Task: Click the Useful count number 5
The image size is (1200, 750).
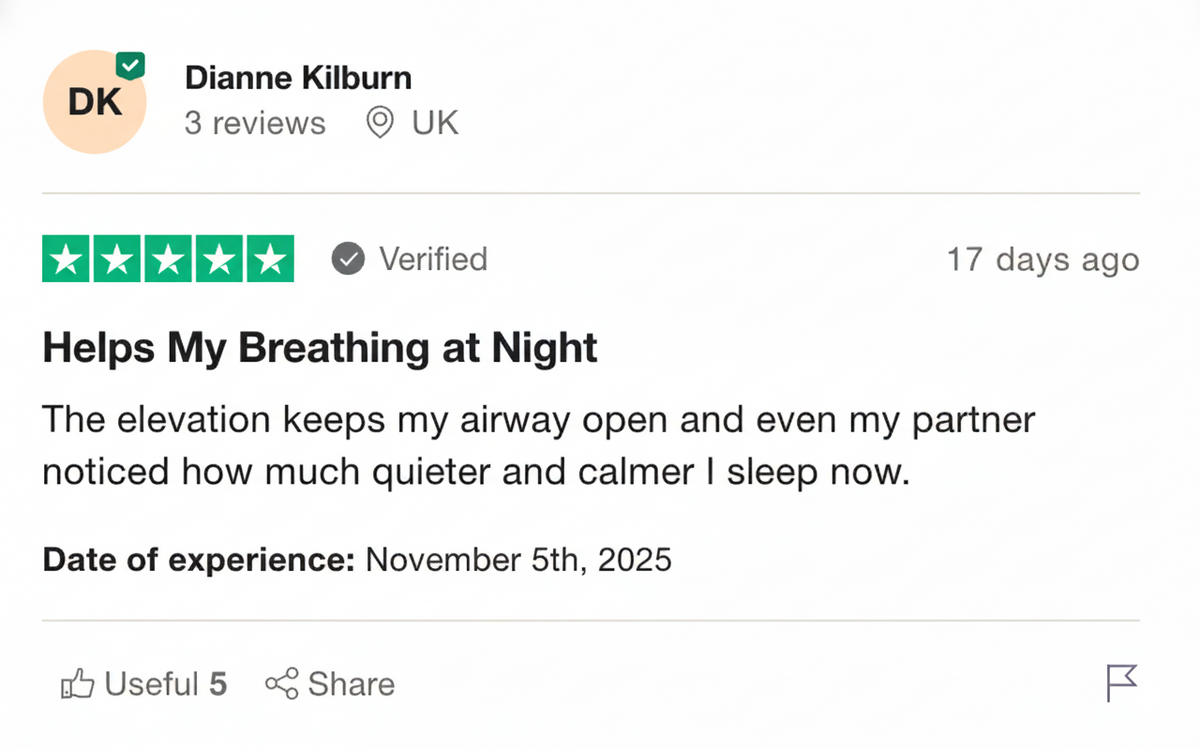Action: click(218, 685)
